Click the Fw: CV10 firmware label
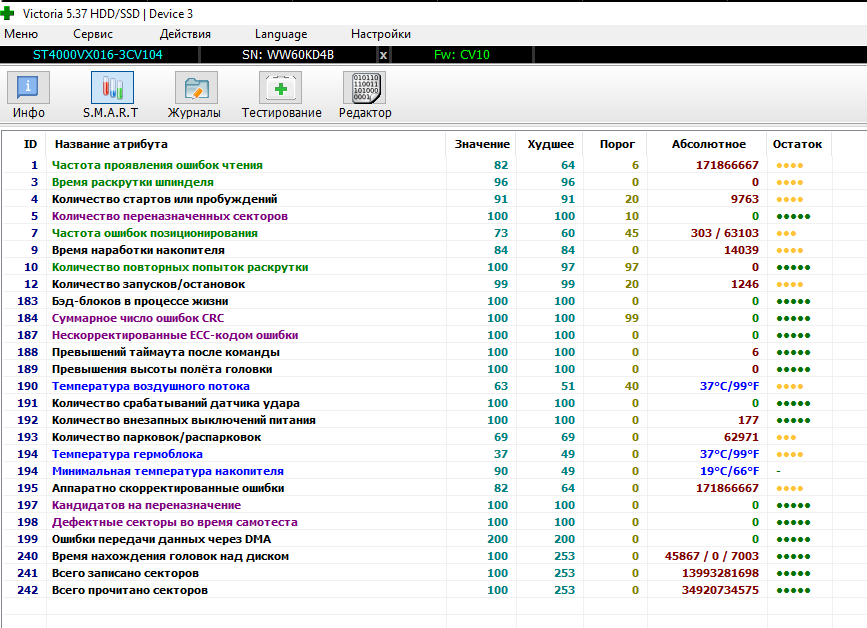The height and width of the screenshot is (628, 867). [x=461, y=54]
